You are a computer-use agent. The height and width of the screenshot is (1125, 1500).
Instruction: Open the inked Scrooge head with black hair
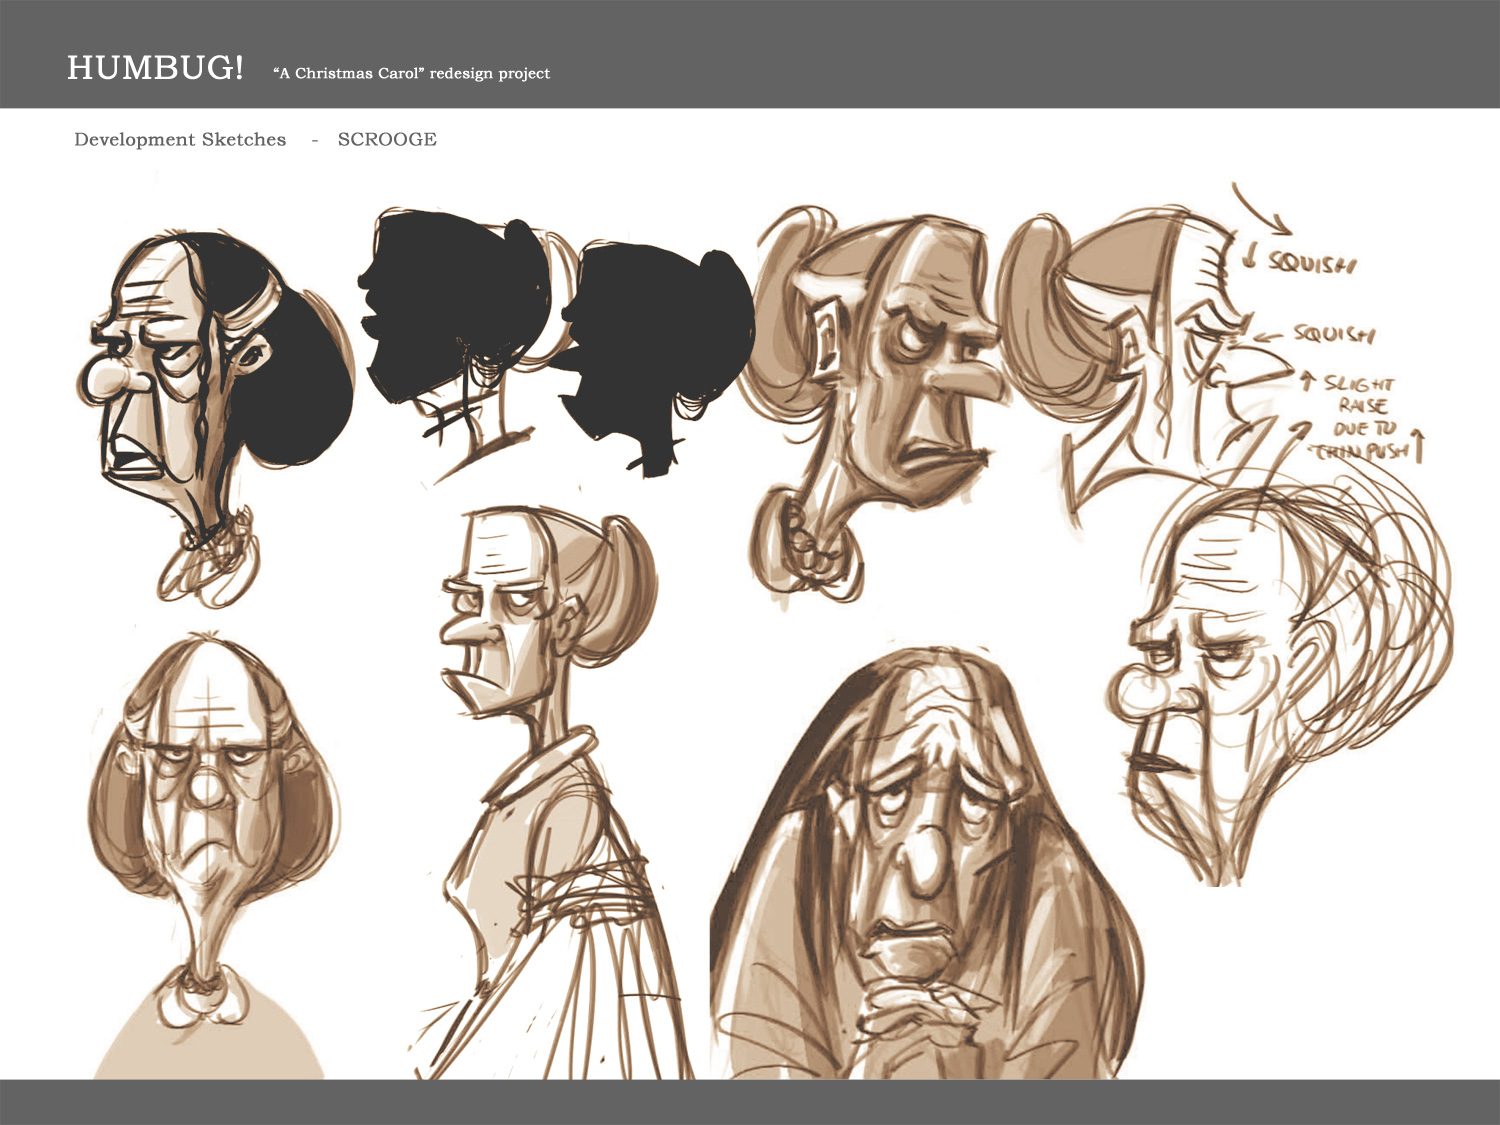pos(214,418)
